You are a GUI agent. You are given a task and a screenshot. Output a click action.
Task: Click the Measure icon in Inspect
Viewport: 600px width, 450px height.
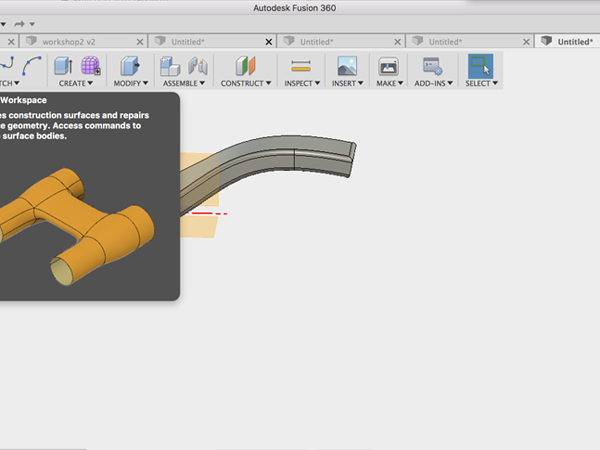pos(301,66)
